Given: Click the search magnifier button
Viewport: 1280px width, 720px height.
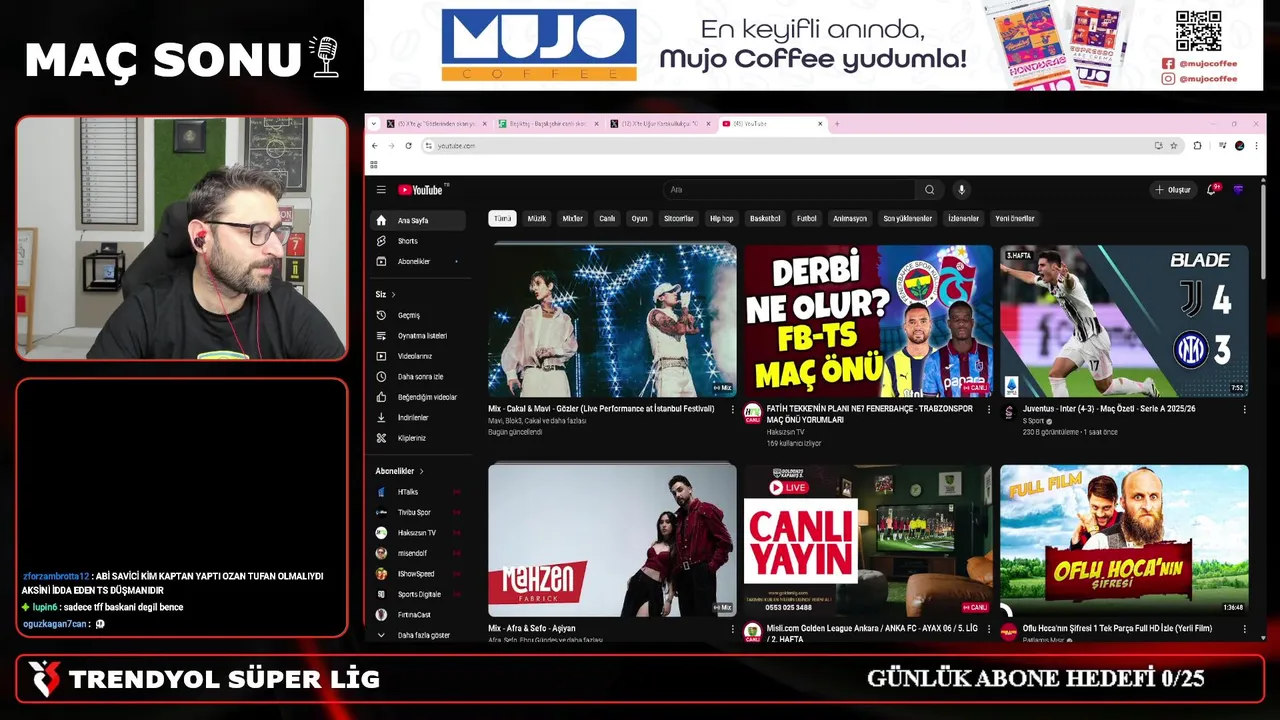Looking at the screenshot, I should 929,190.
